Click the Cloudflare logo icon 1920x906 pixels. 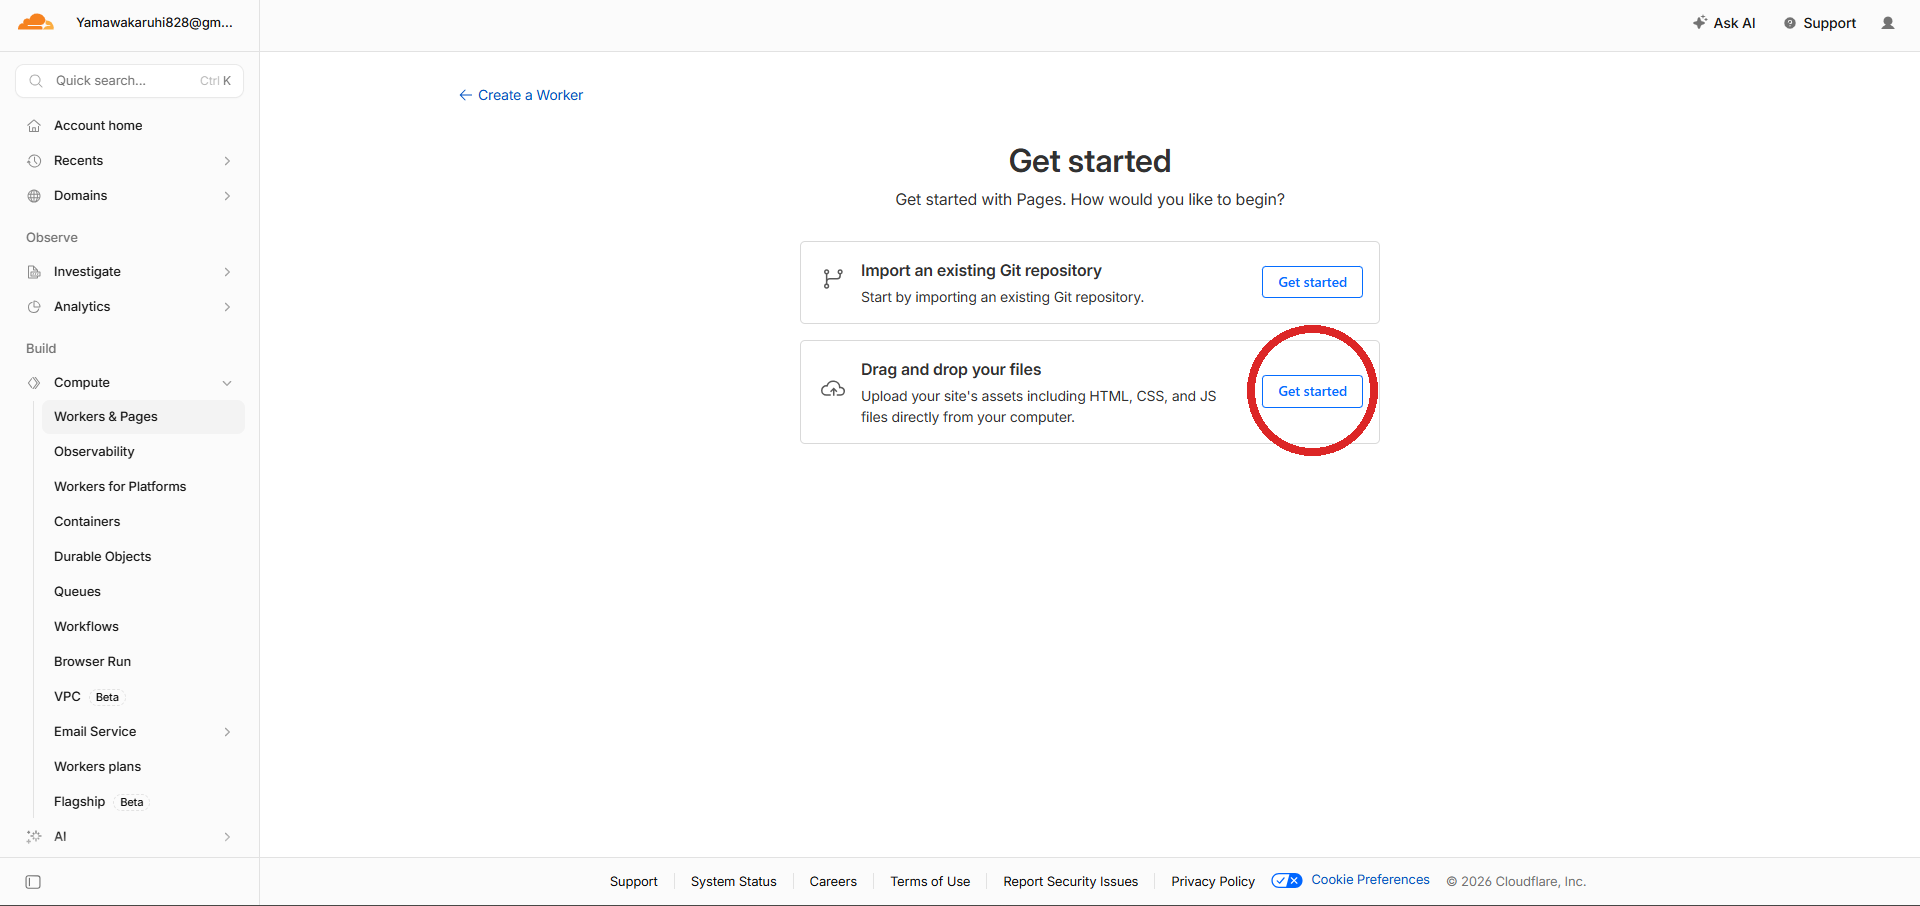pos(36,22)
